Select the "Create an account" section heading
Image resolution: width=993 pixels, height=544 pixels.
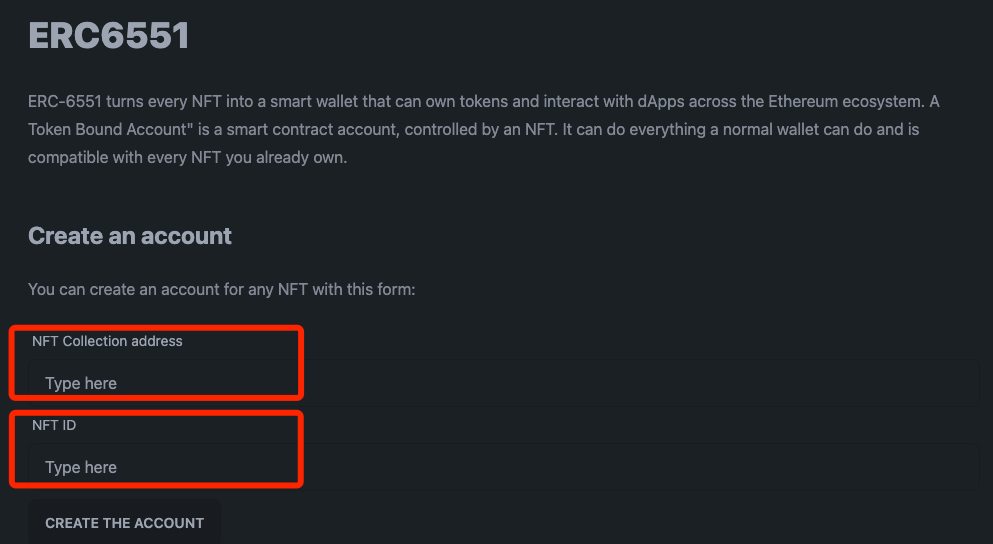[130, 236]
